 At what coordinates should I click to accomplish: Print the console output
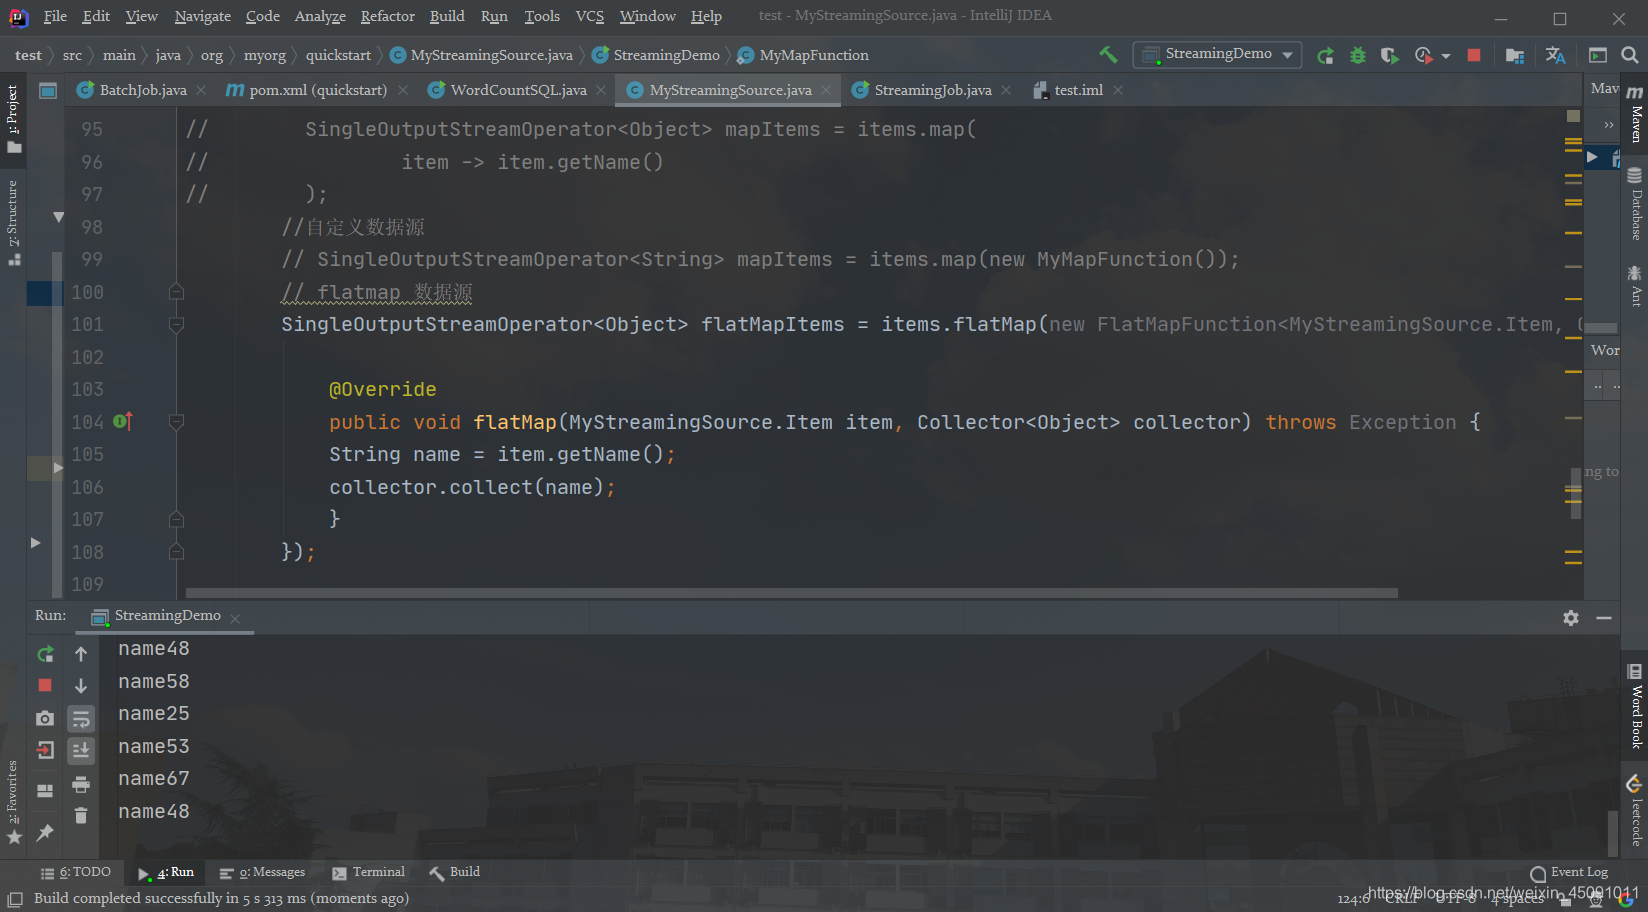pos(81,784)
